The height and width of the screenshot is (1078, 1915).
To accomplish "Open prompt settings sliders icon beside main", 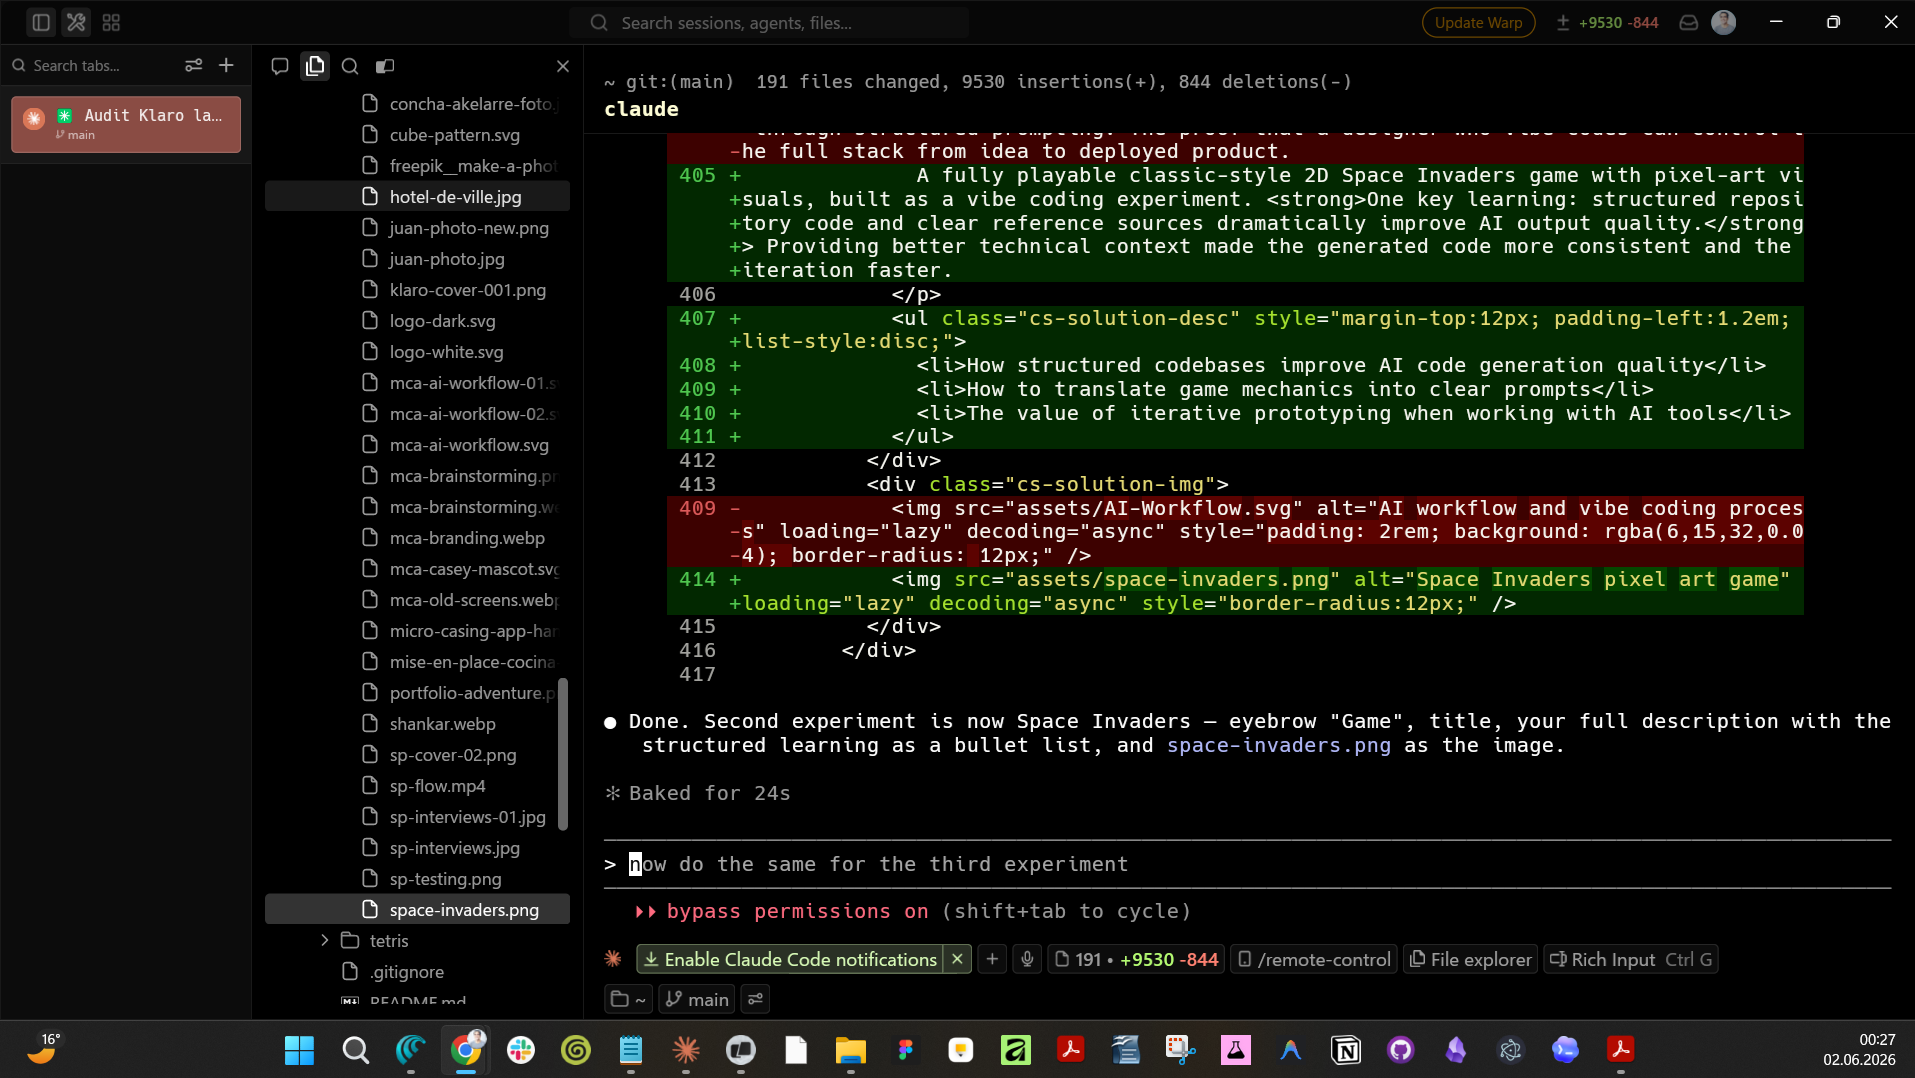I will [x=755, y=999].
